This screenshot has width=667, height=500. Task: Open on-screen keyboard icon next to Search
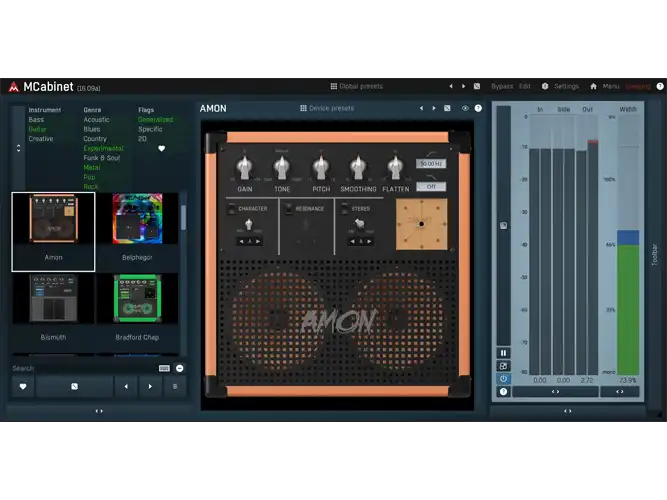pyautogui.click(x=164, y=368)
